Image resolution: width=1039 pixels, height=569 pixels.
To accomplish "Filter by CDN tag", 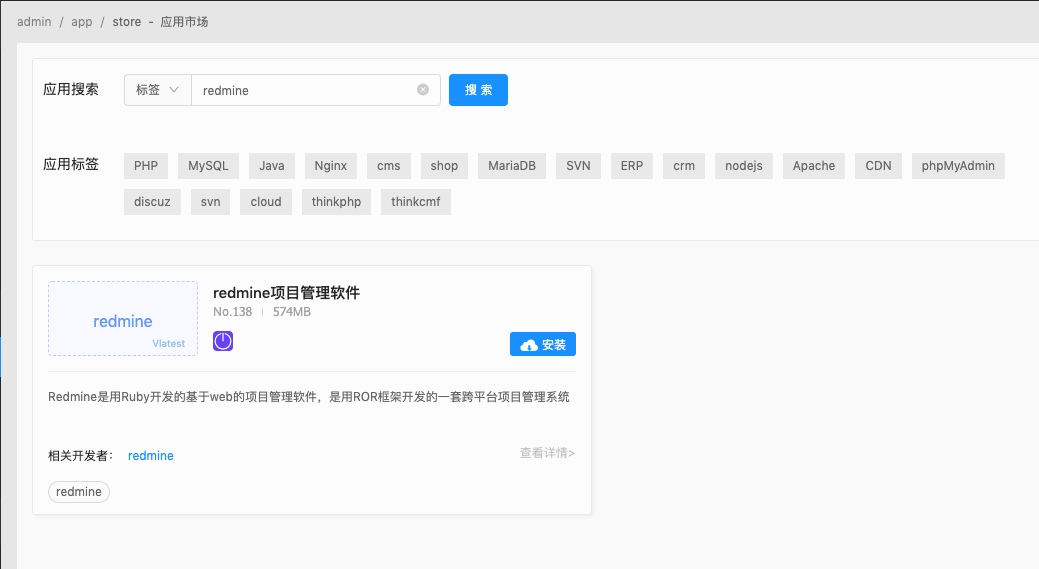I will tap(878, 166).
